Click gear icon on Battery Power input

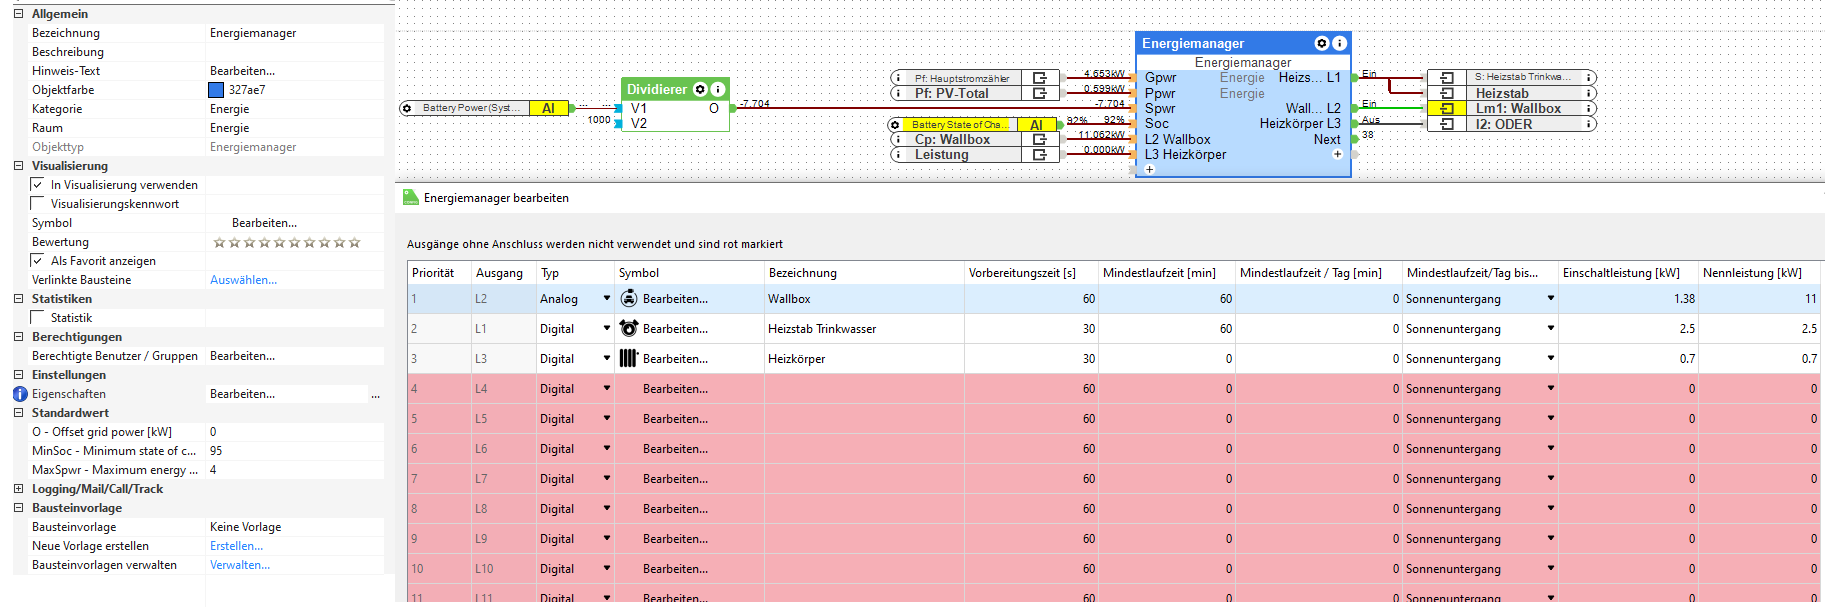point(407,109)
